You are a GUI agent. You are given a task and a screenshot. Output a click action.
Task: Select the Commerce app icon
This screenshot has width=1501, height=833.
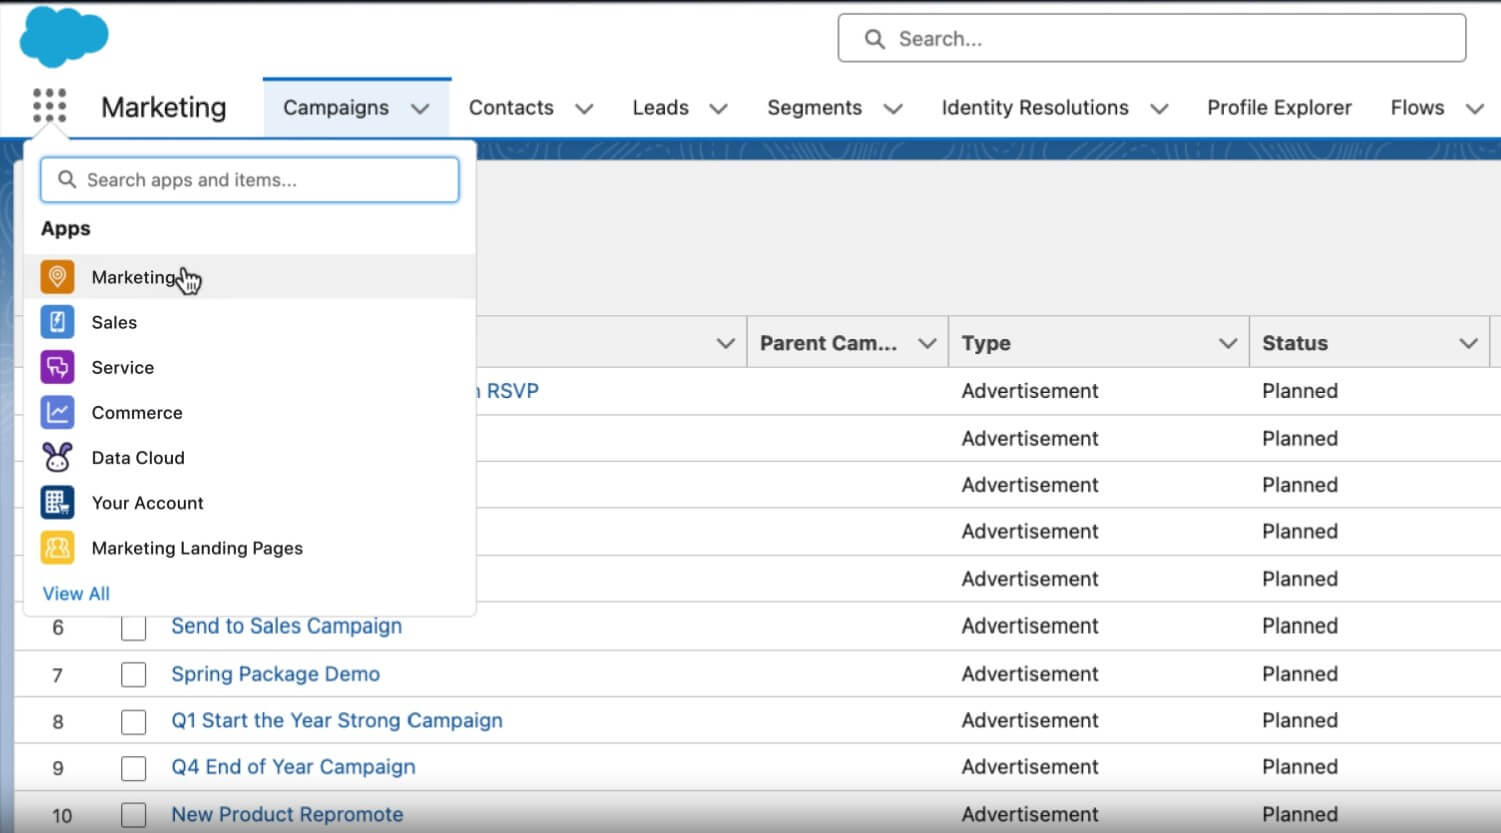coord(57,412)
